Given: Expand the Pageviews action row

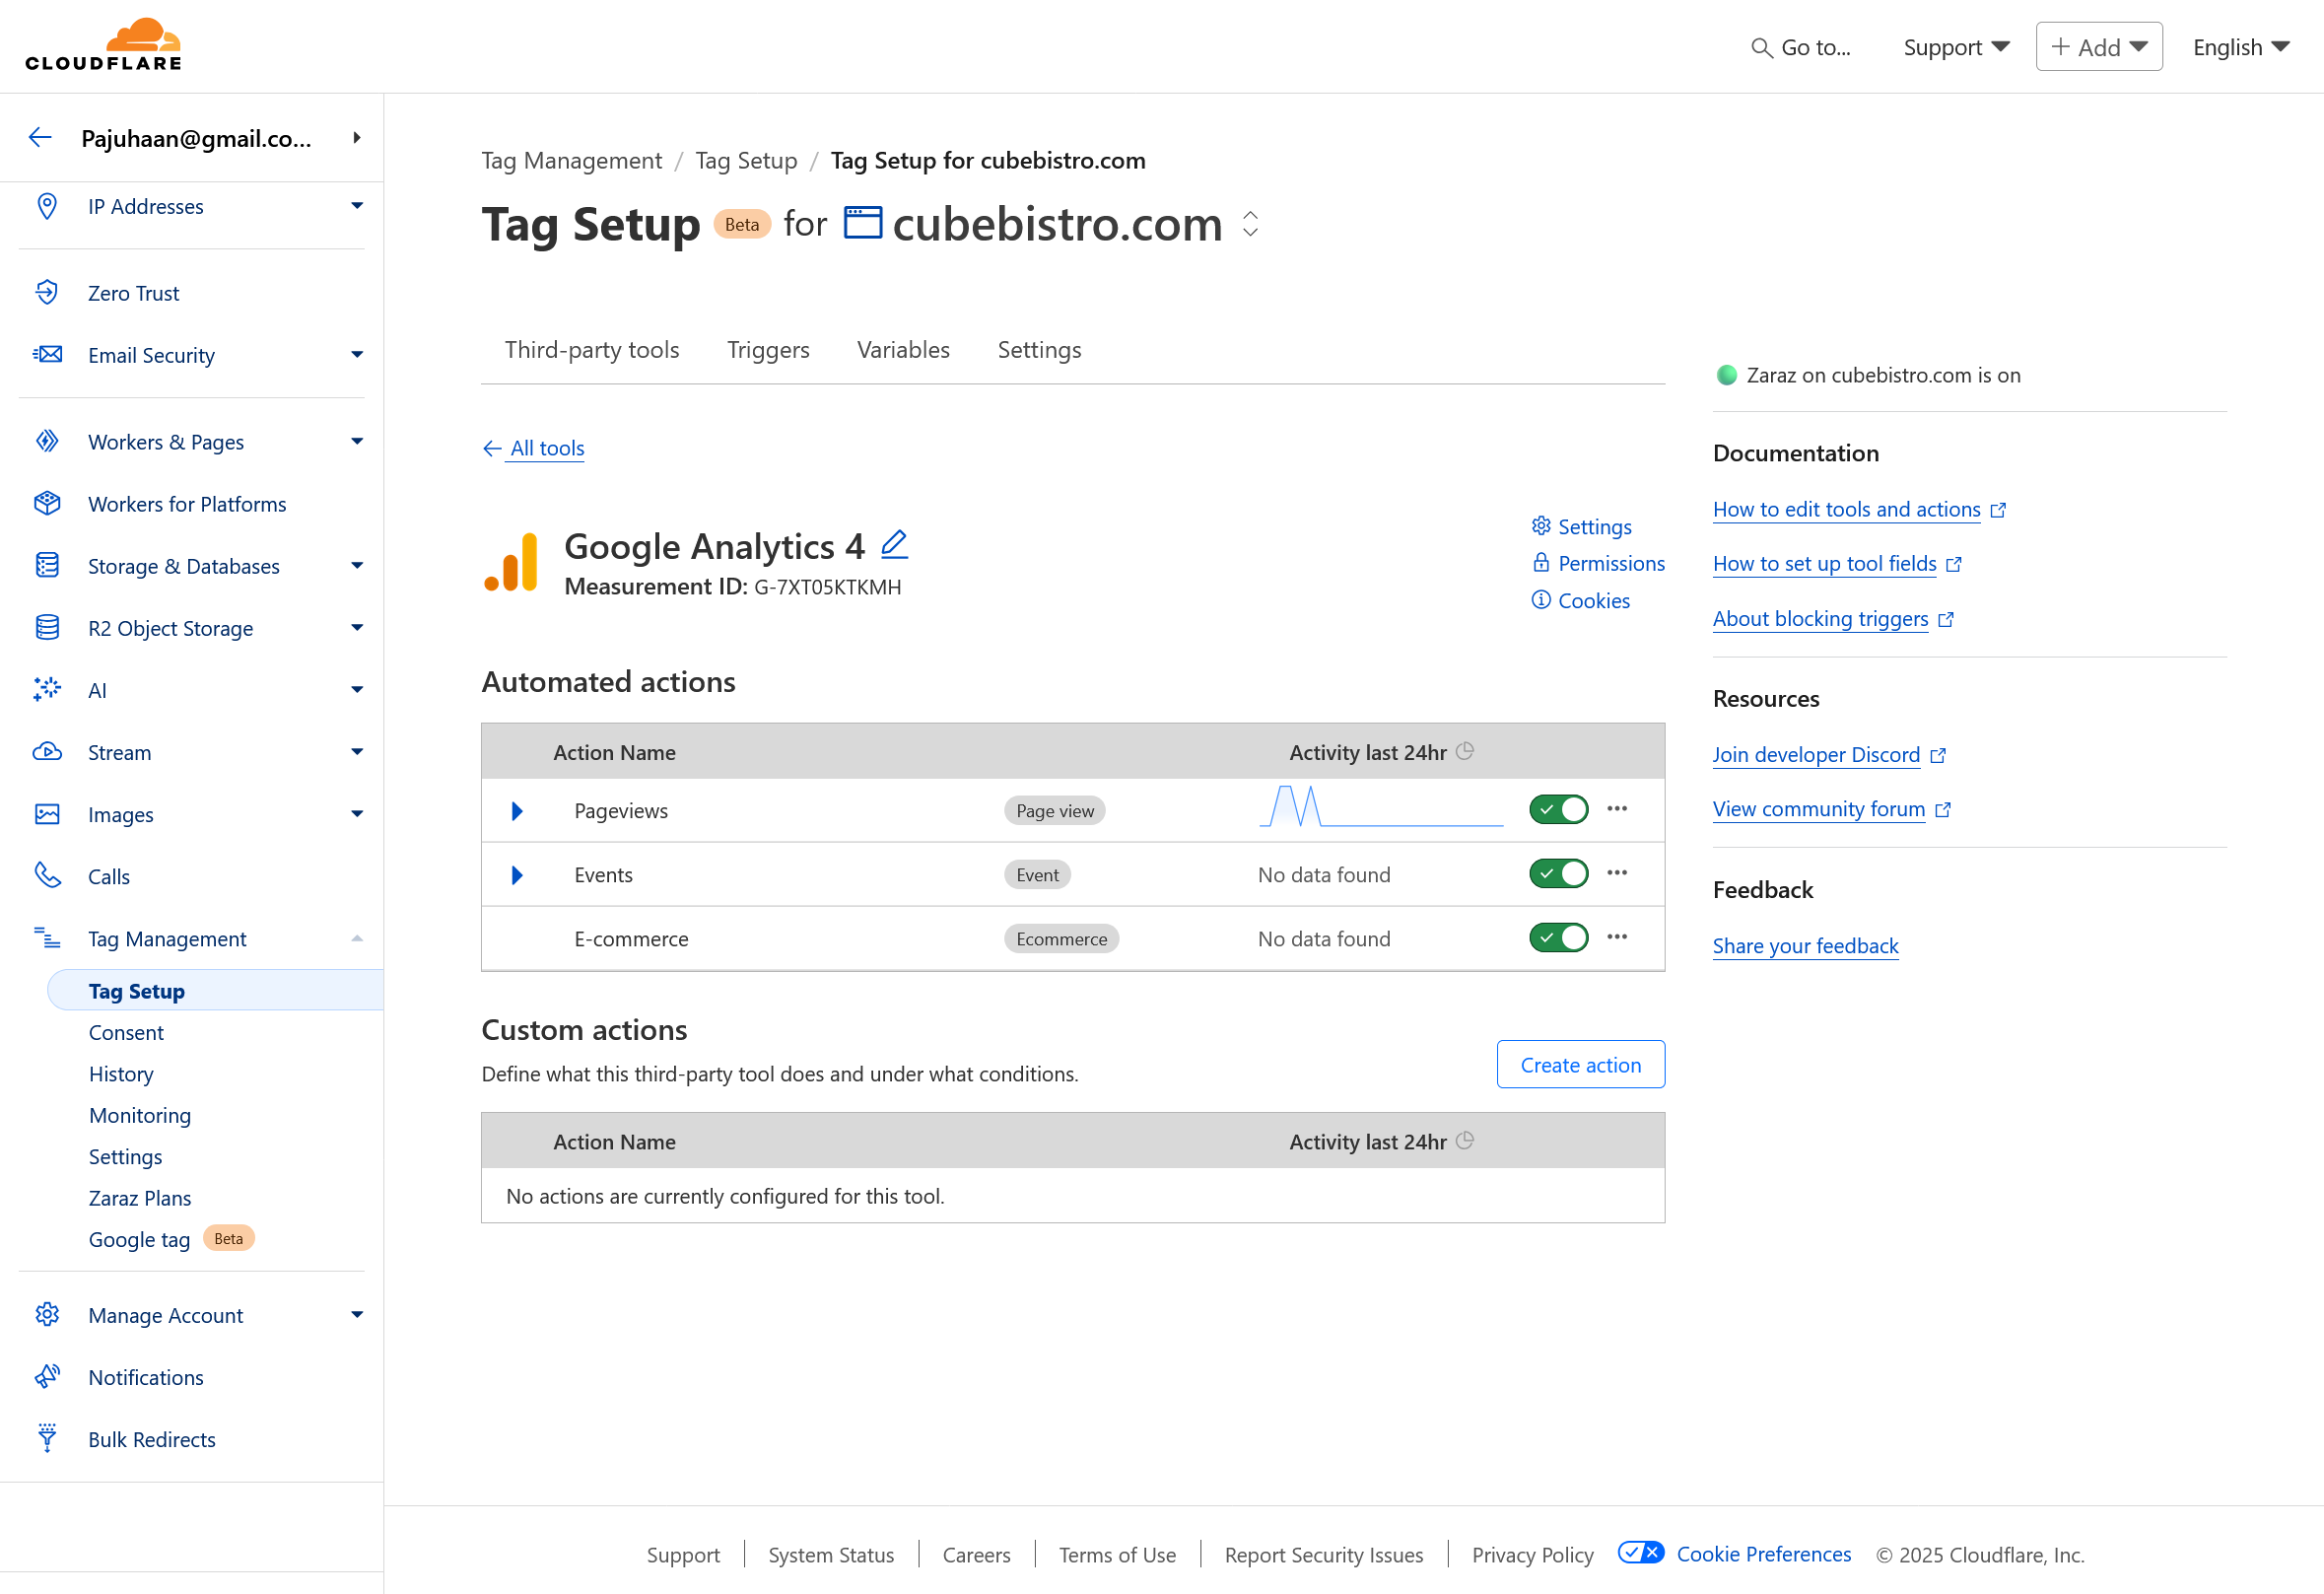Looking at the screenshot, I should 517,810.
